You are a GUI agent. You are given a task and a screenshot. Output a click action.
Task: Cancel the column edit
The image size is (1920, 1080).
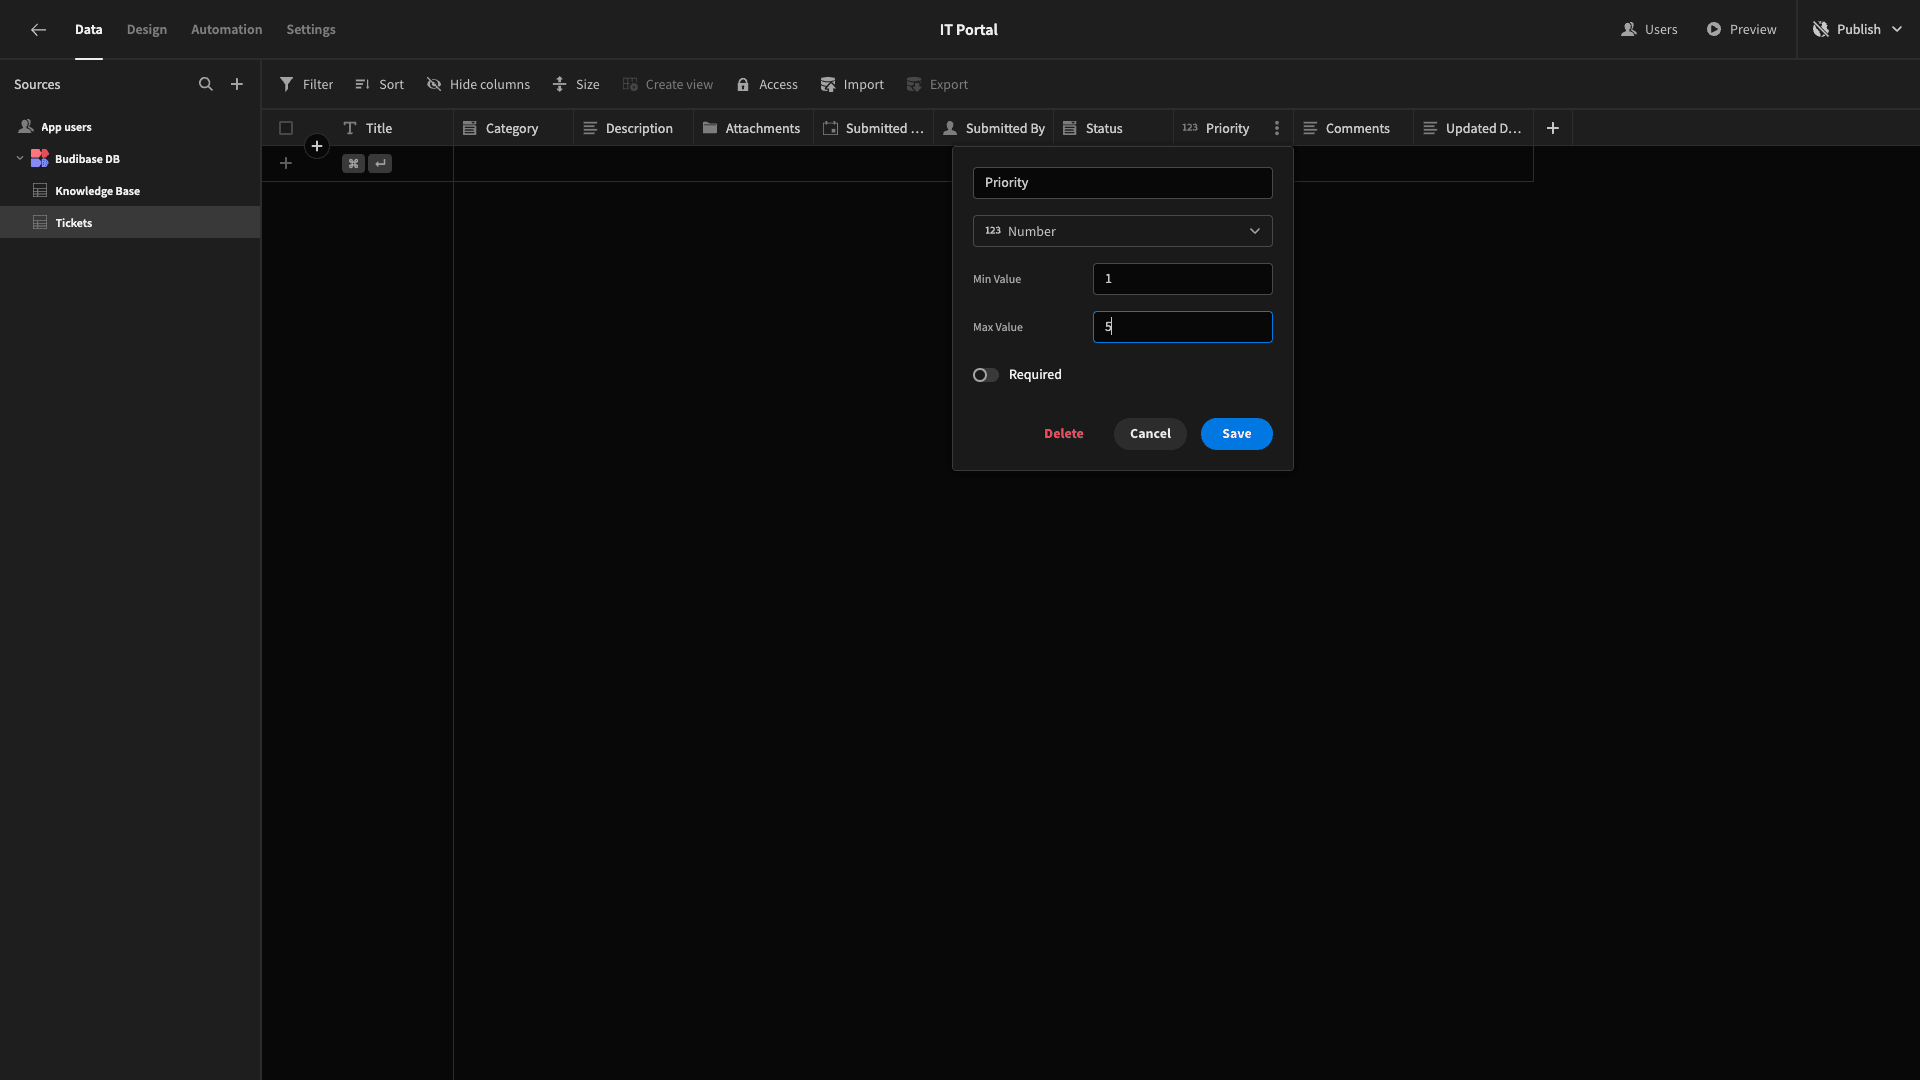tap(1150, 434)
